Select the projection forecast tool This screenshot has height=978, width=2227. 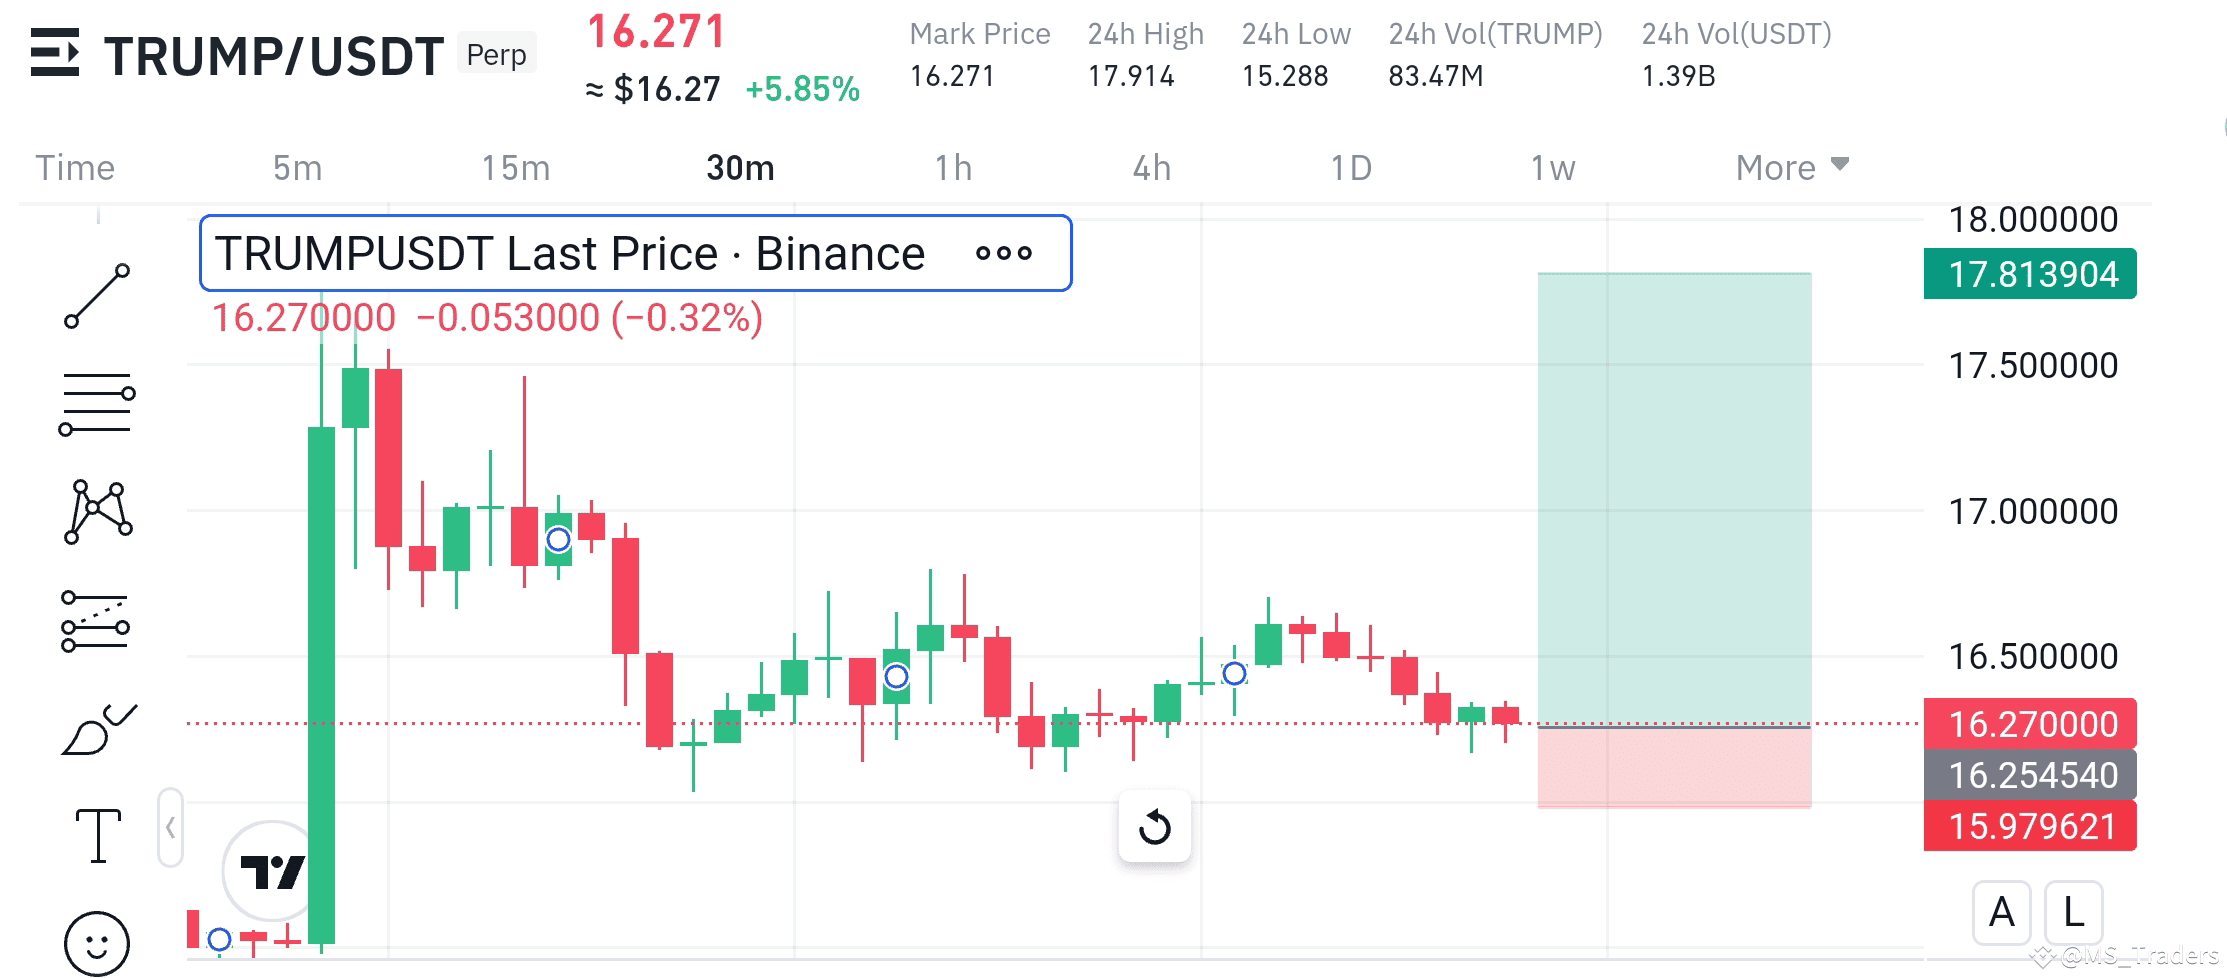coord(97,620)
